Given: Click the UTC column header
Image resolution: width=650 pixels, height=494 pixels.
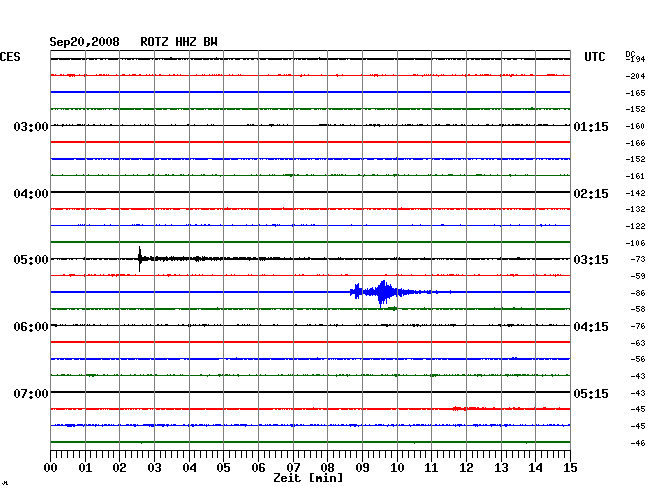Looking at the screenshot, I should [594, 57].
